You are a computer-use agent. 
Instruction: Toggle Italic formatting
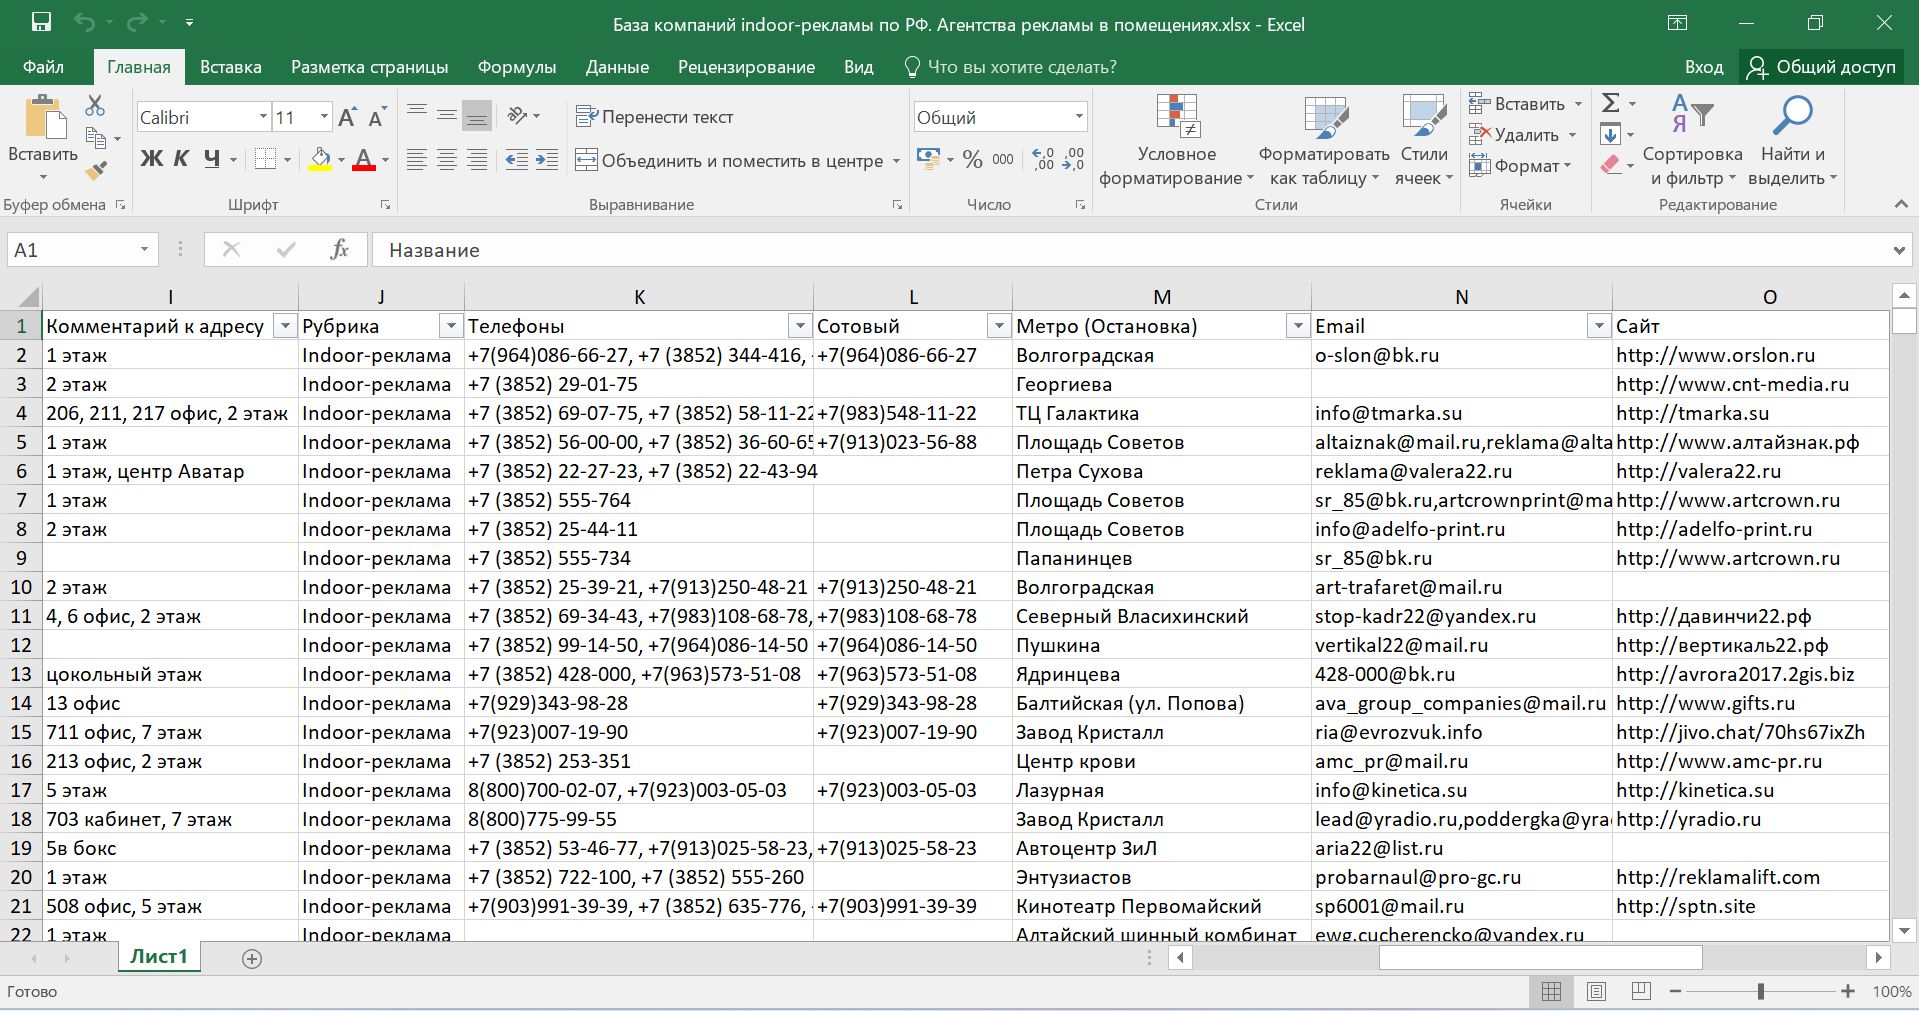(x=181, y=159)
